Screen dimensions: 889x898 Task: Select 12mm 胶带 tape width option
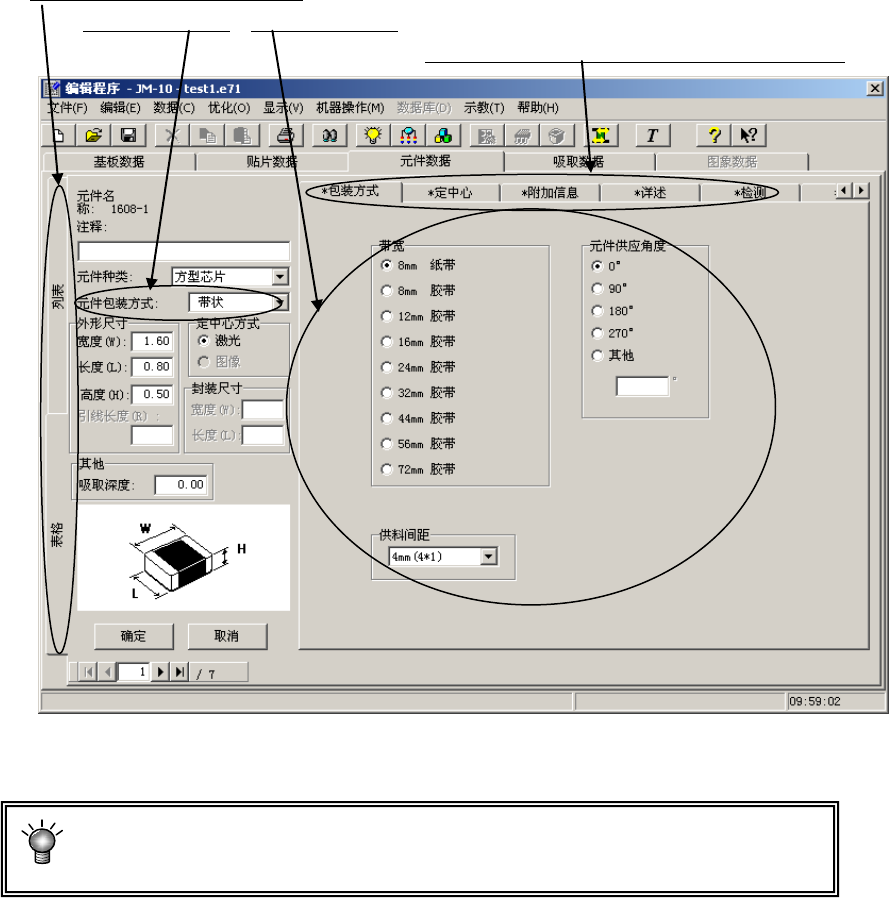tap(418, 316)
